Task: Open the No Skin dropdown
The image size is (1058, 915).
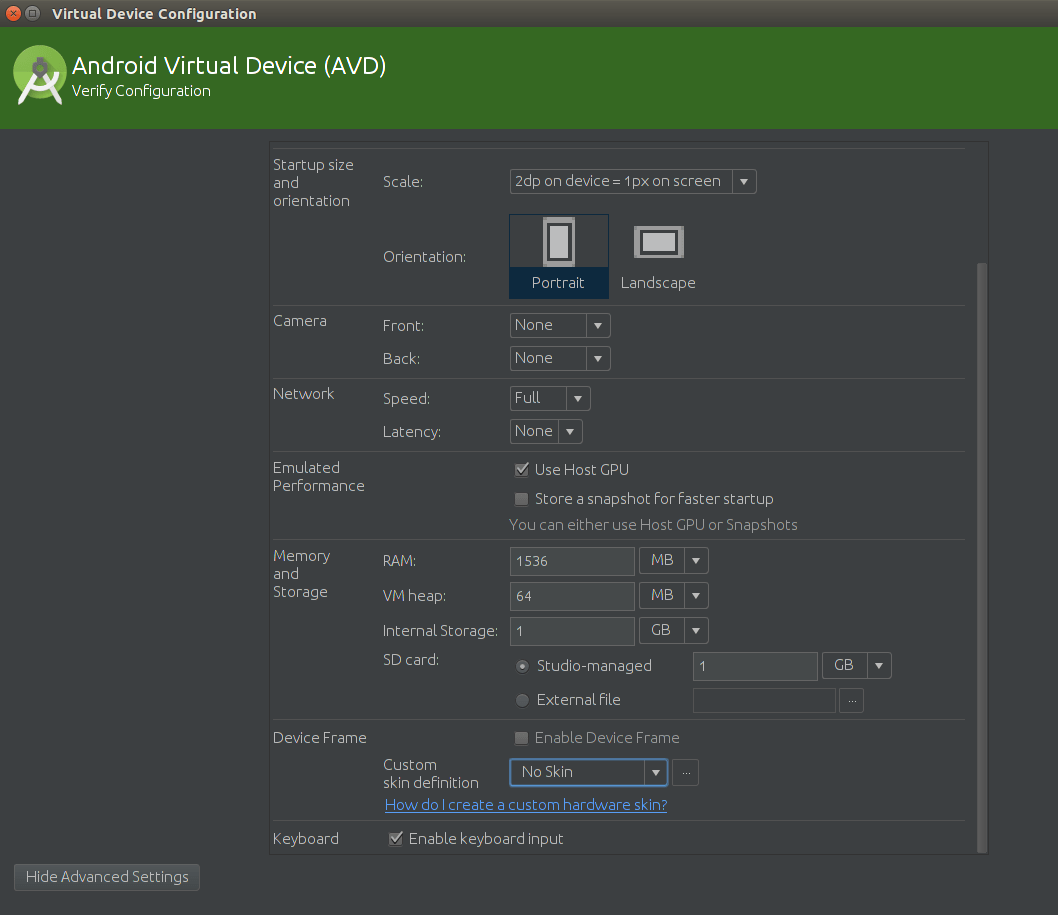Action: (x=588, y=773)
